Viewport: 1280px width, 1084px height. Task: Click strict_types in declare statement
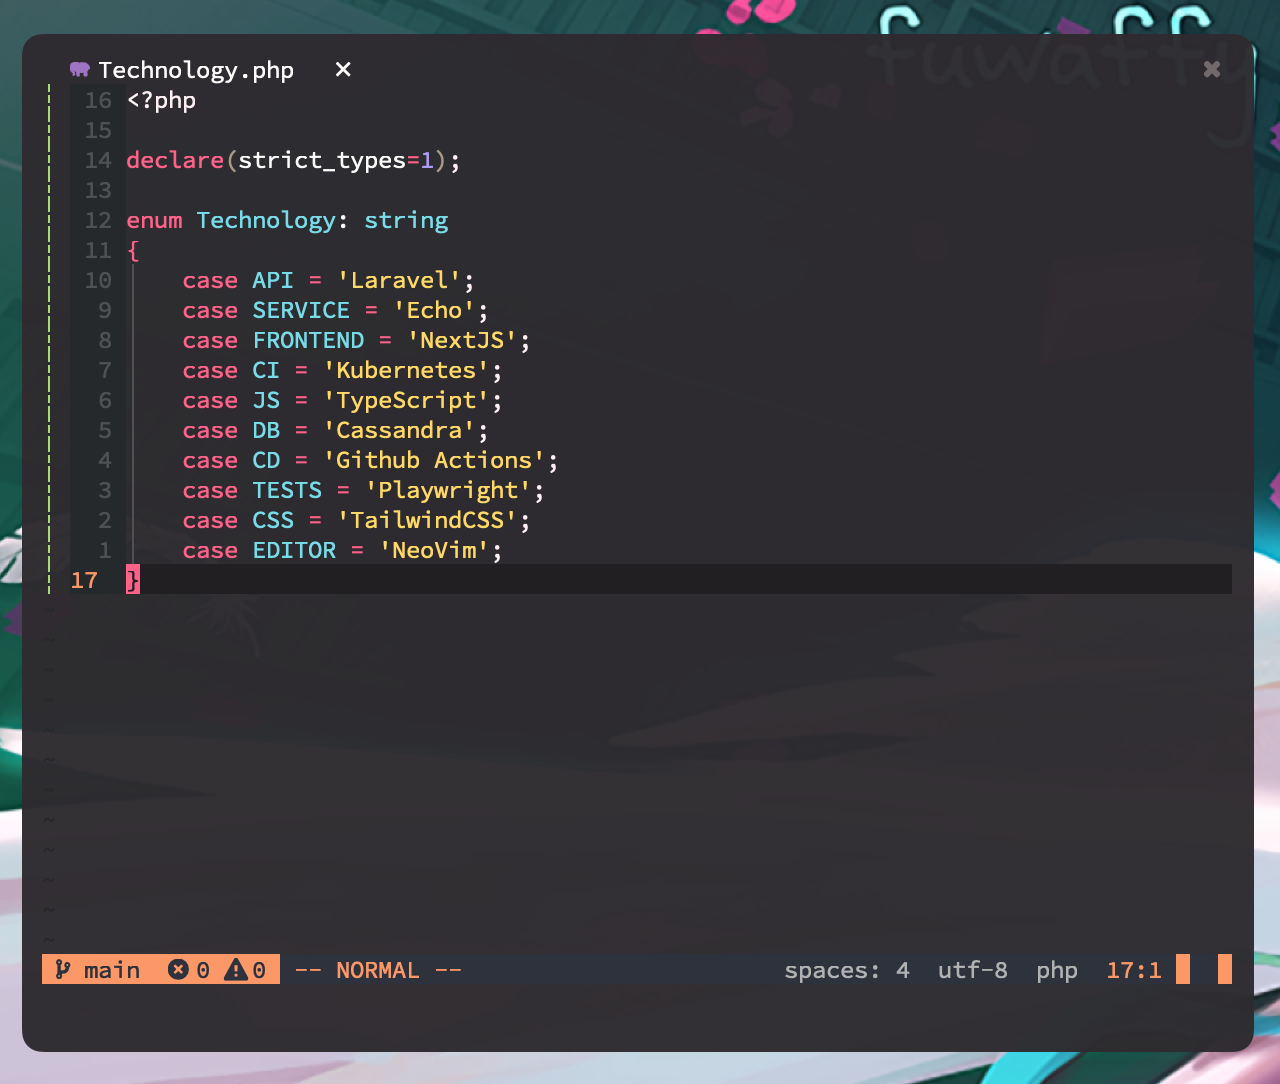[x=322, y=160]
